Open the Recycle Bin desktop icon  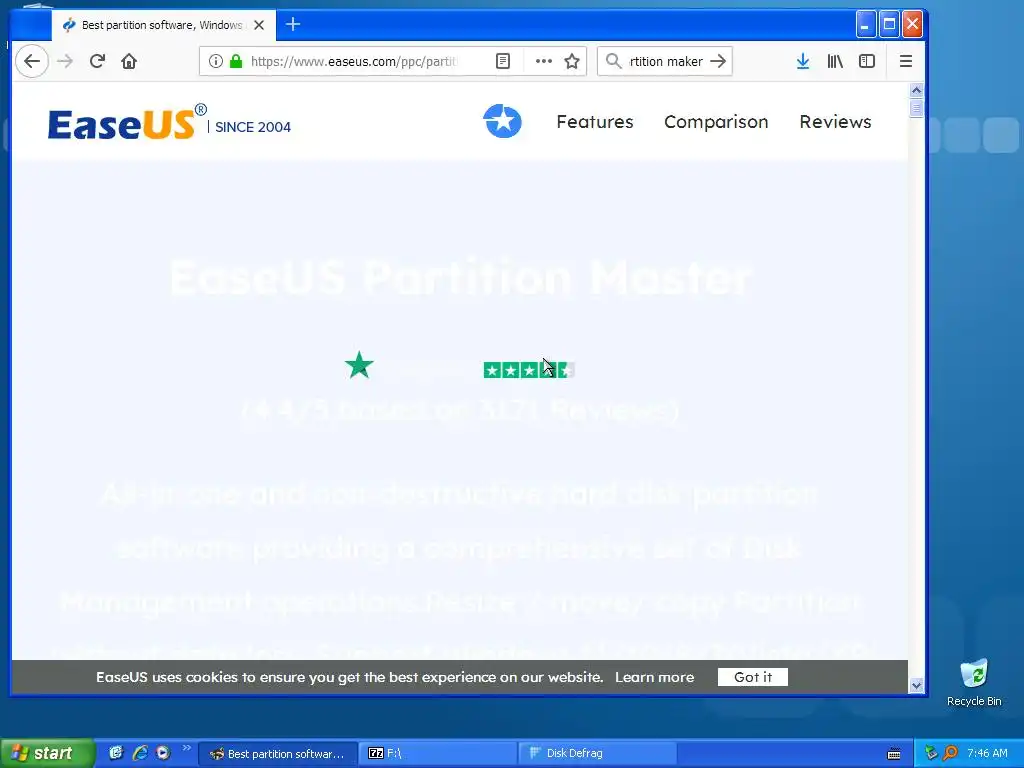[974, 683]
